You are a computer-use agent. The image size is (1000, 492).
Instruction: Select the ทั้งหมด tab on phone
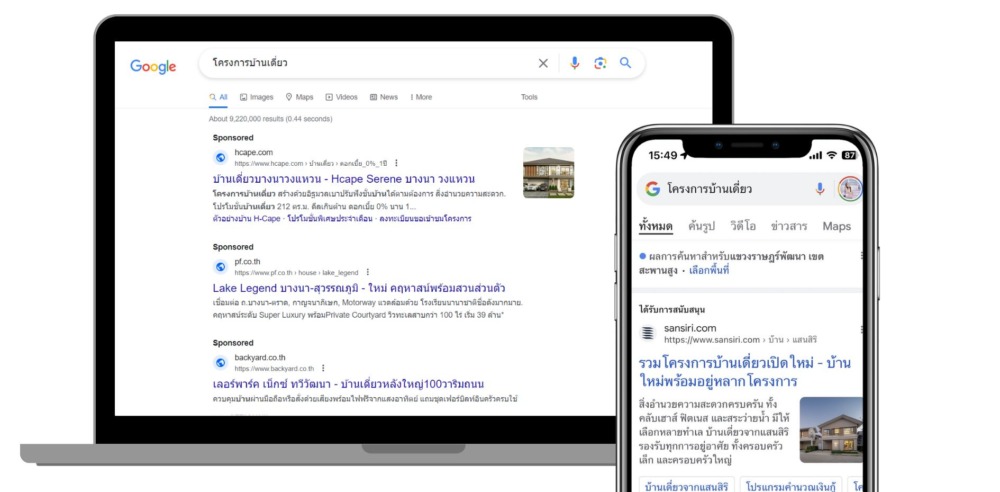pos(656,227)
